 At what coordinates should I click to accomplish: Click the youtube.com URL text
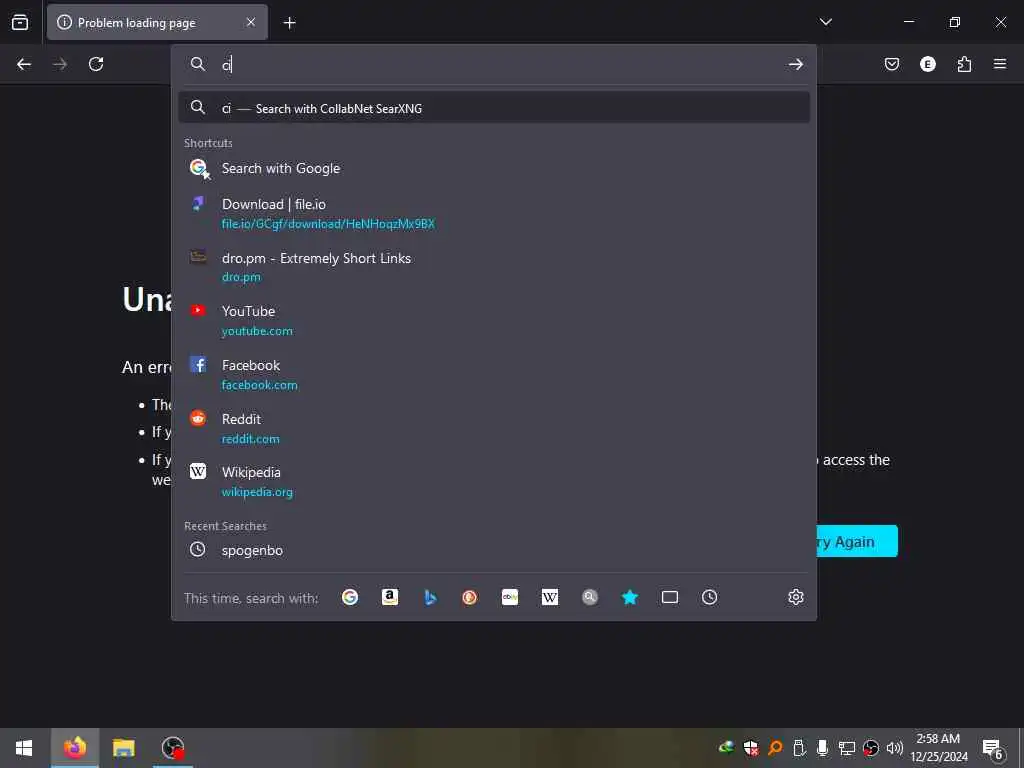pos(257,331)
